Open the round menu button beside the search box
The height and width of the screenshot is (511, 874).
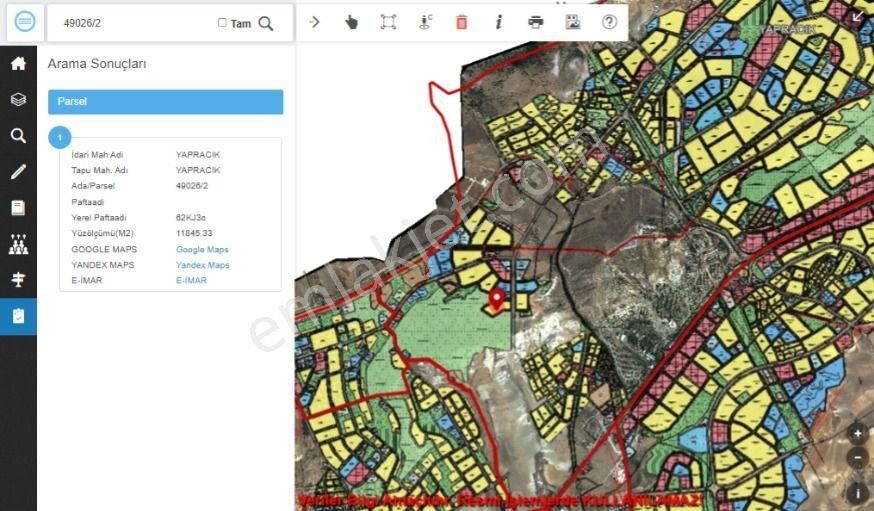[25, 22]
